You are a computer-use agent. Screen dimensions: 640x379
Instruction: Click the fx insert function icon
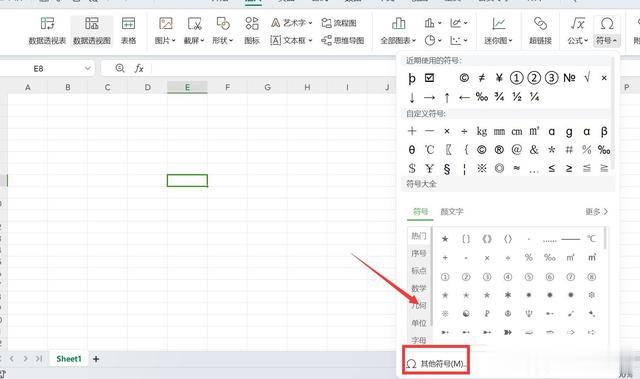tap(139, 69)
